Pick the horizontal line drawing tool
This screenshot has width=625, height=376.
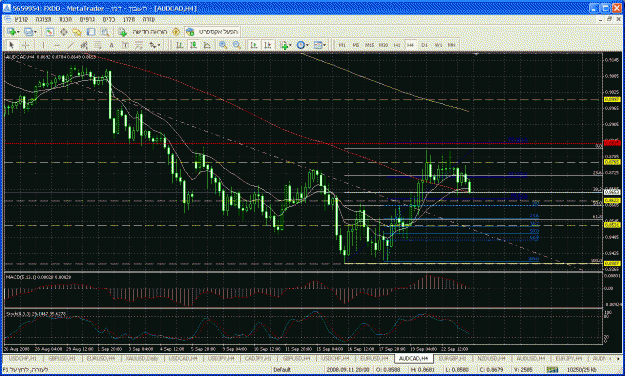pos(57,45)
